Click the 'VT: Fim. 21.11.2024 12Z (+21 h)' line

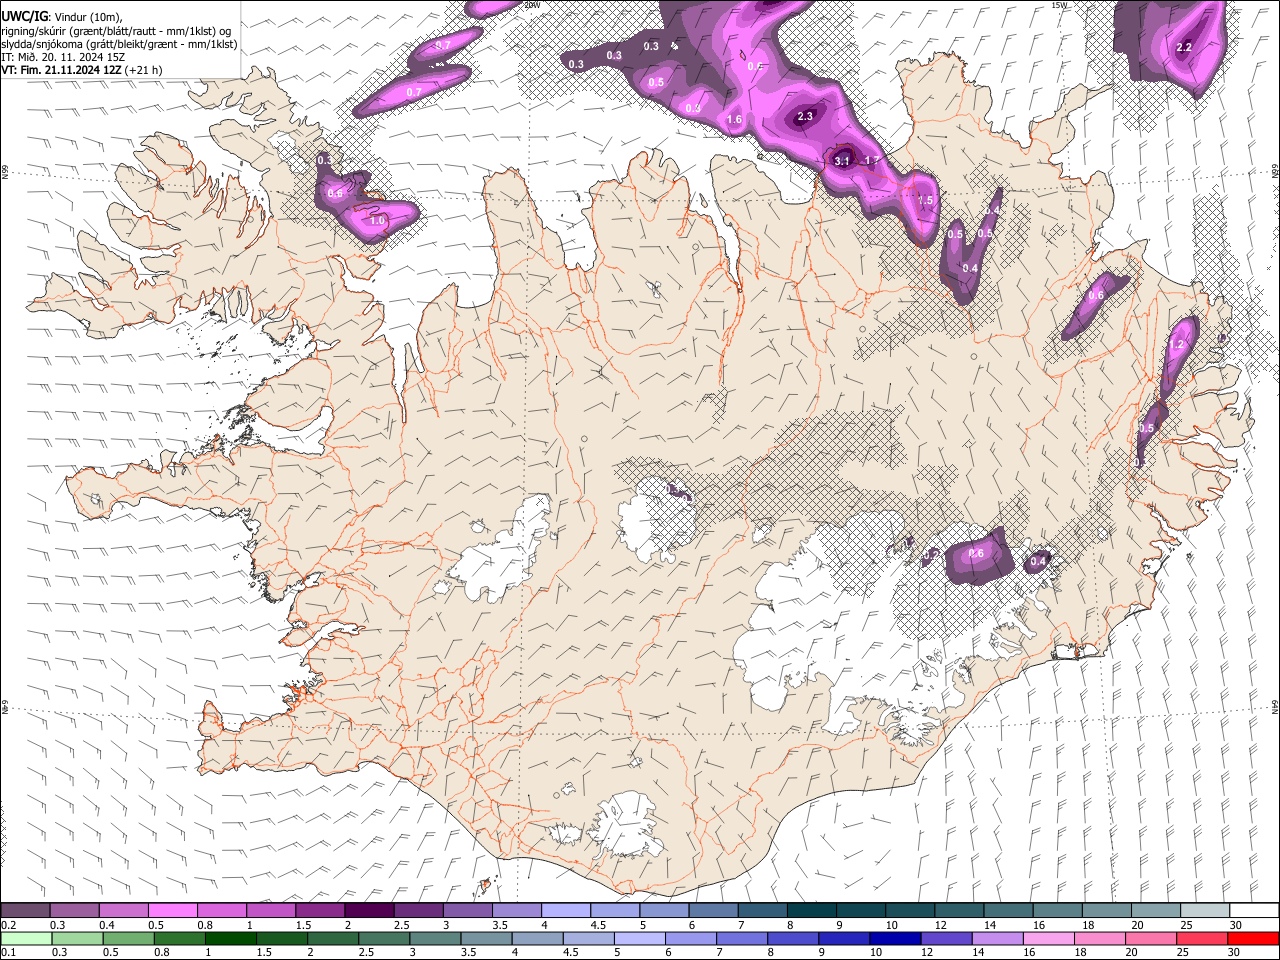click(82, 70)
